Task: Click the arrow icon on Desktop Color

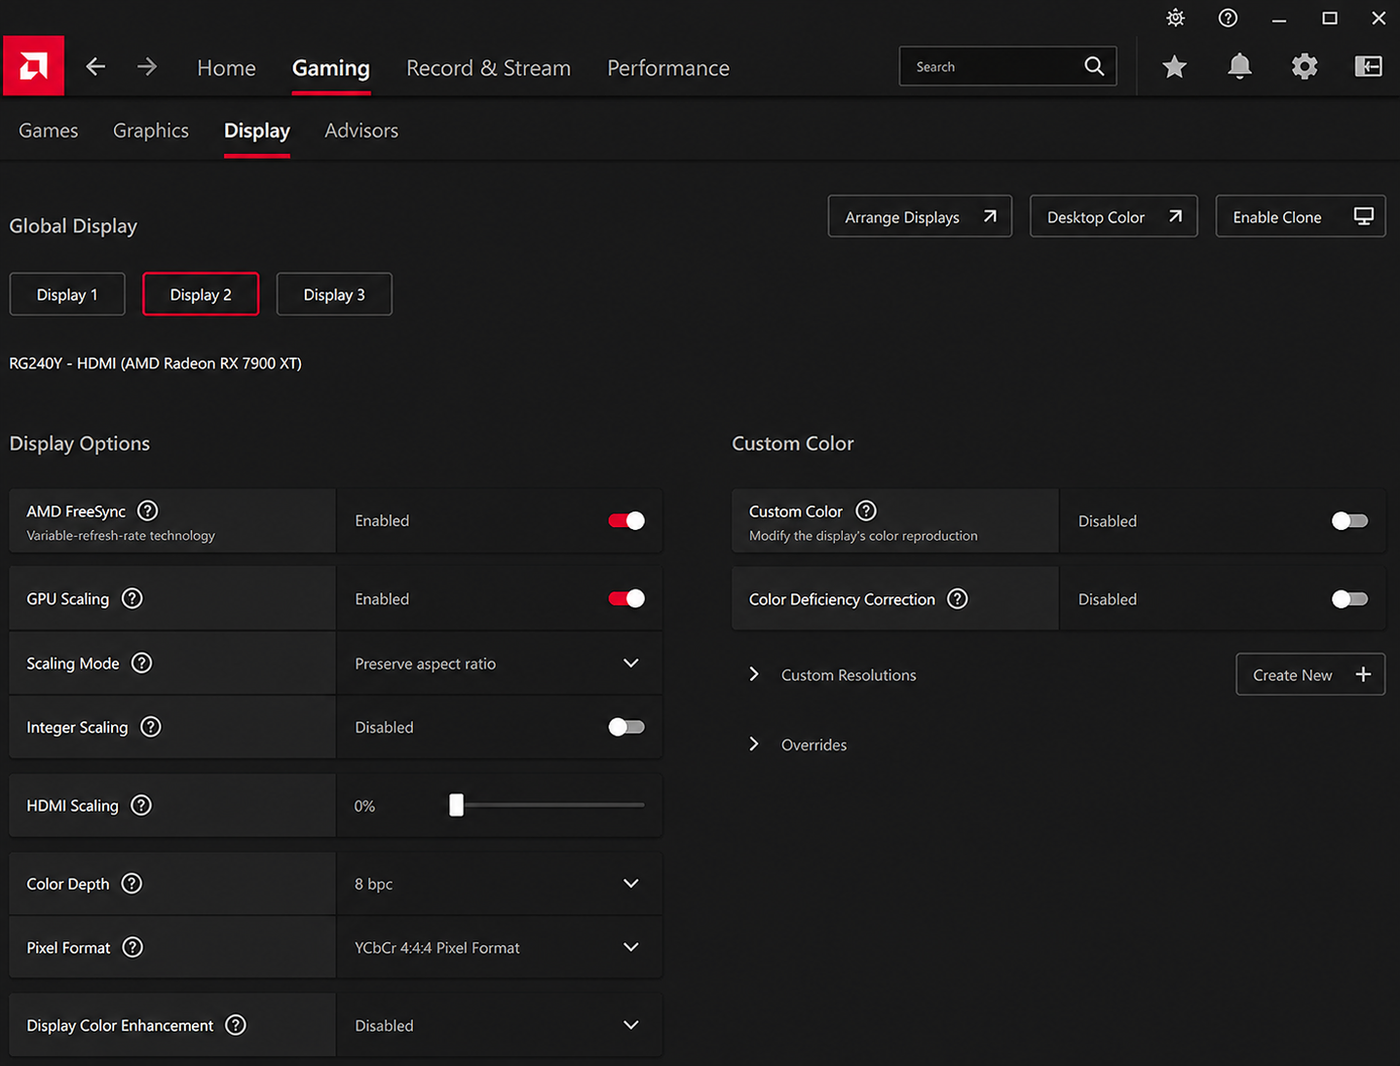Action: [1175, 216]
